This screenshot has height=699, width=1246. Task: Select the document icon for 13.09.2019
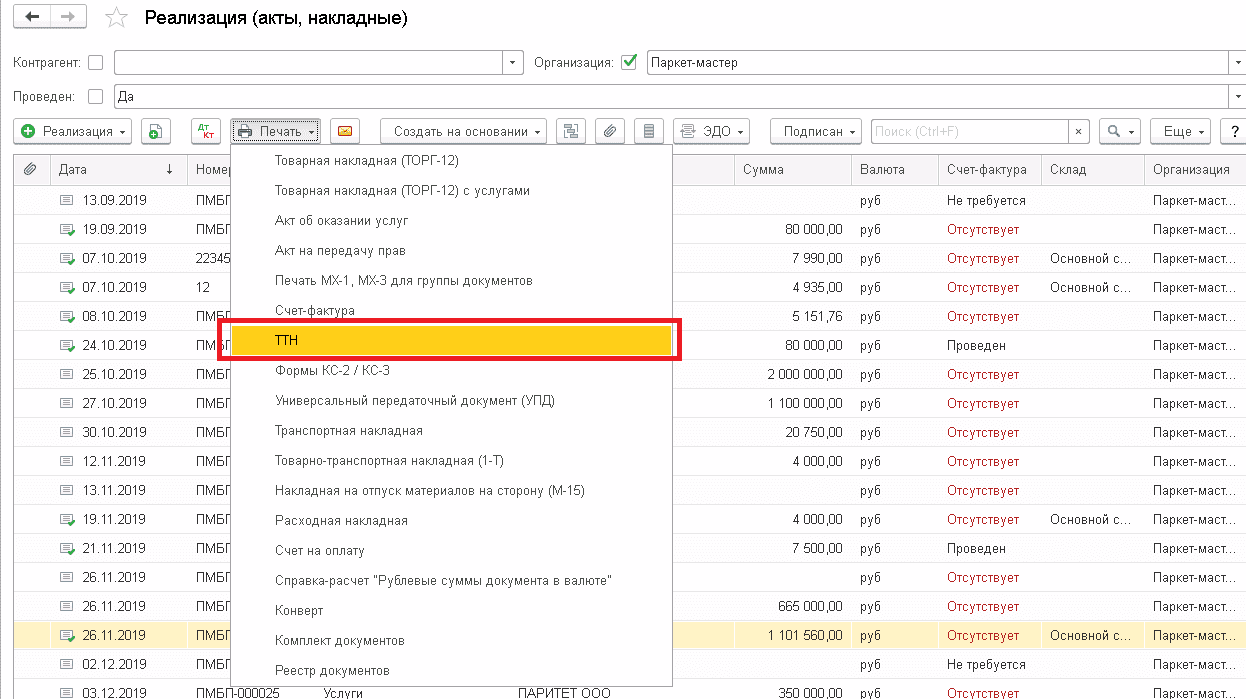(x=67, y=200)
